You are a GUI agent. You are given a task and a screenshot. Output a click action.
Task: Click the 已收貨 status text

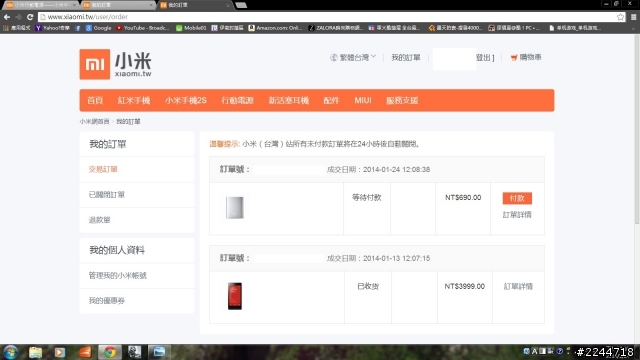[368, 287]
